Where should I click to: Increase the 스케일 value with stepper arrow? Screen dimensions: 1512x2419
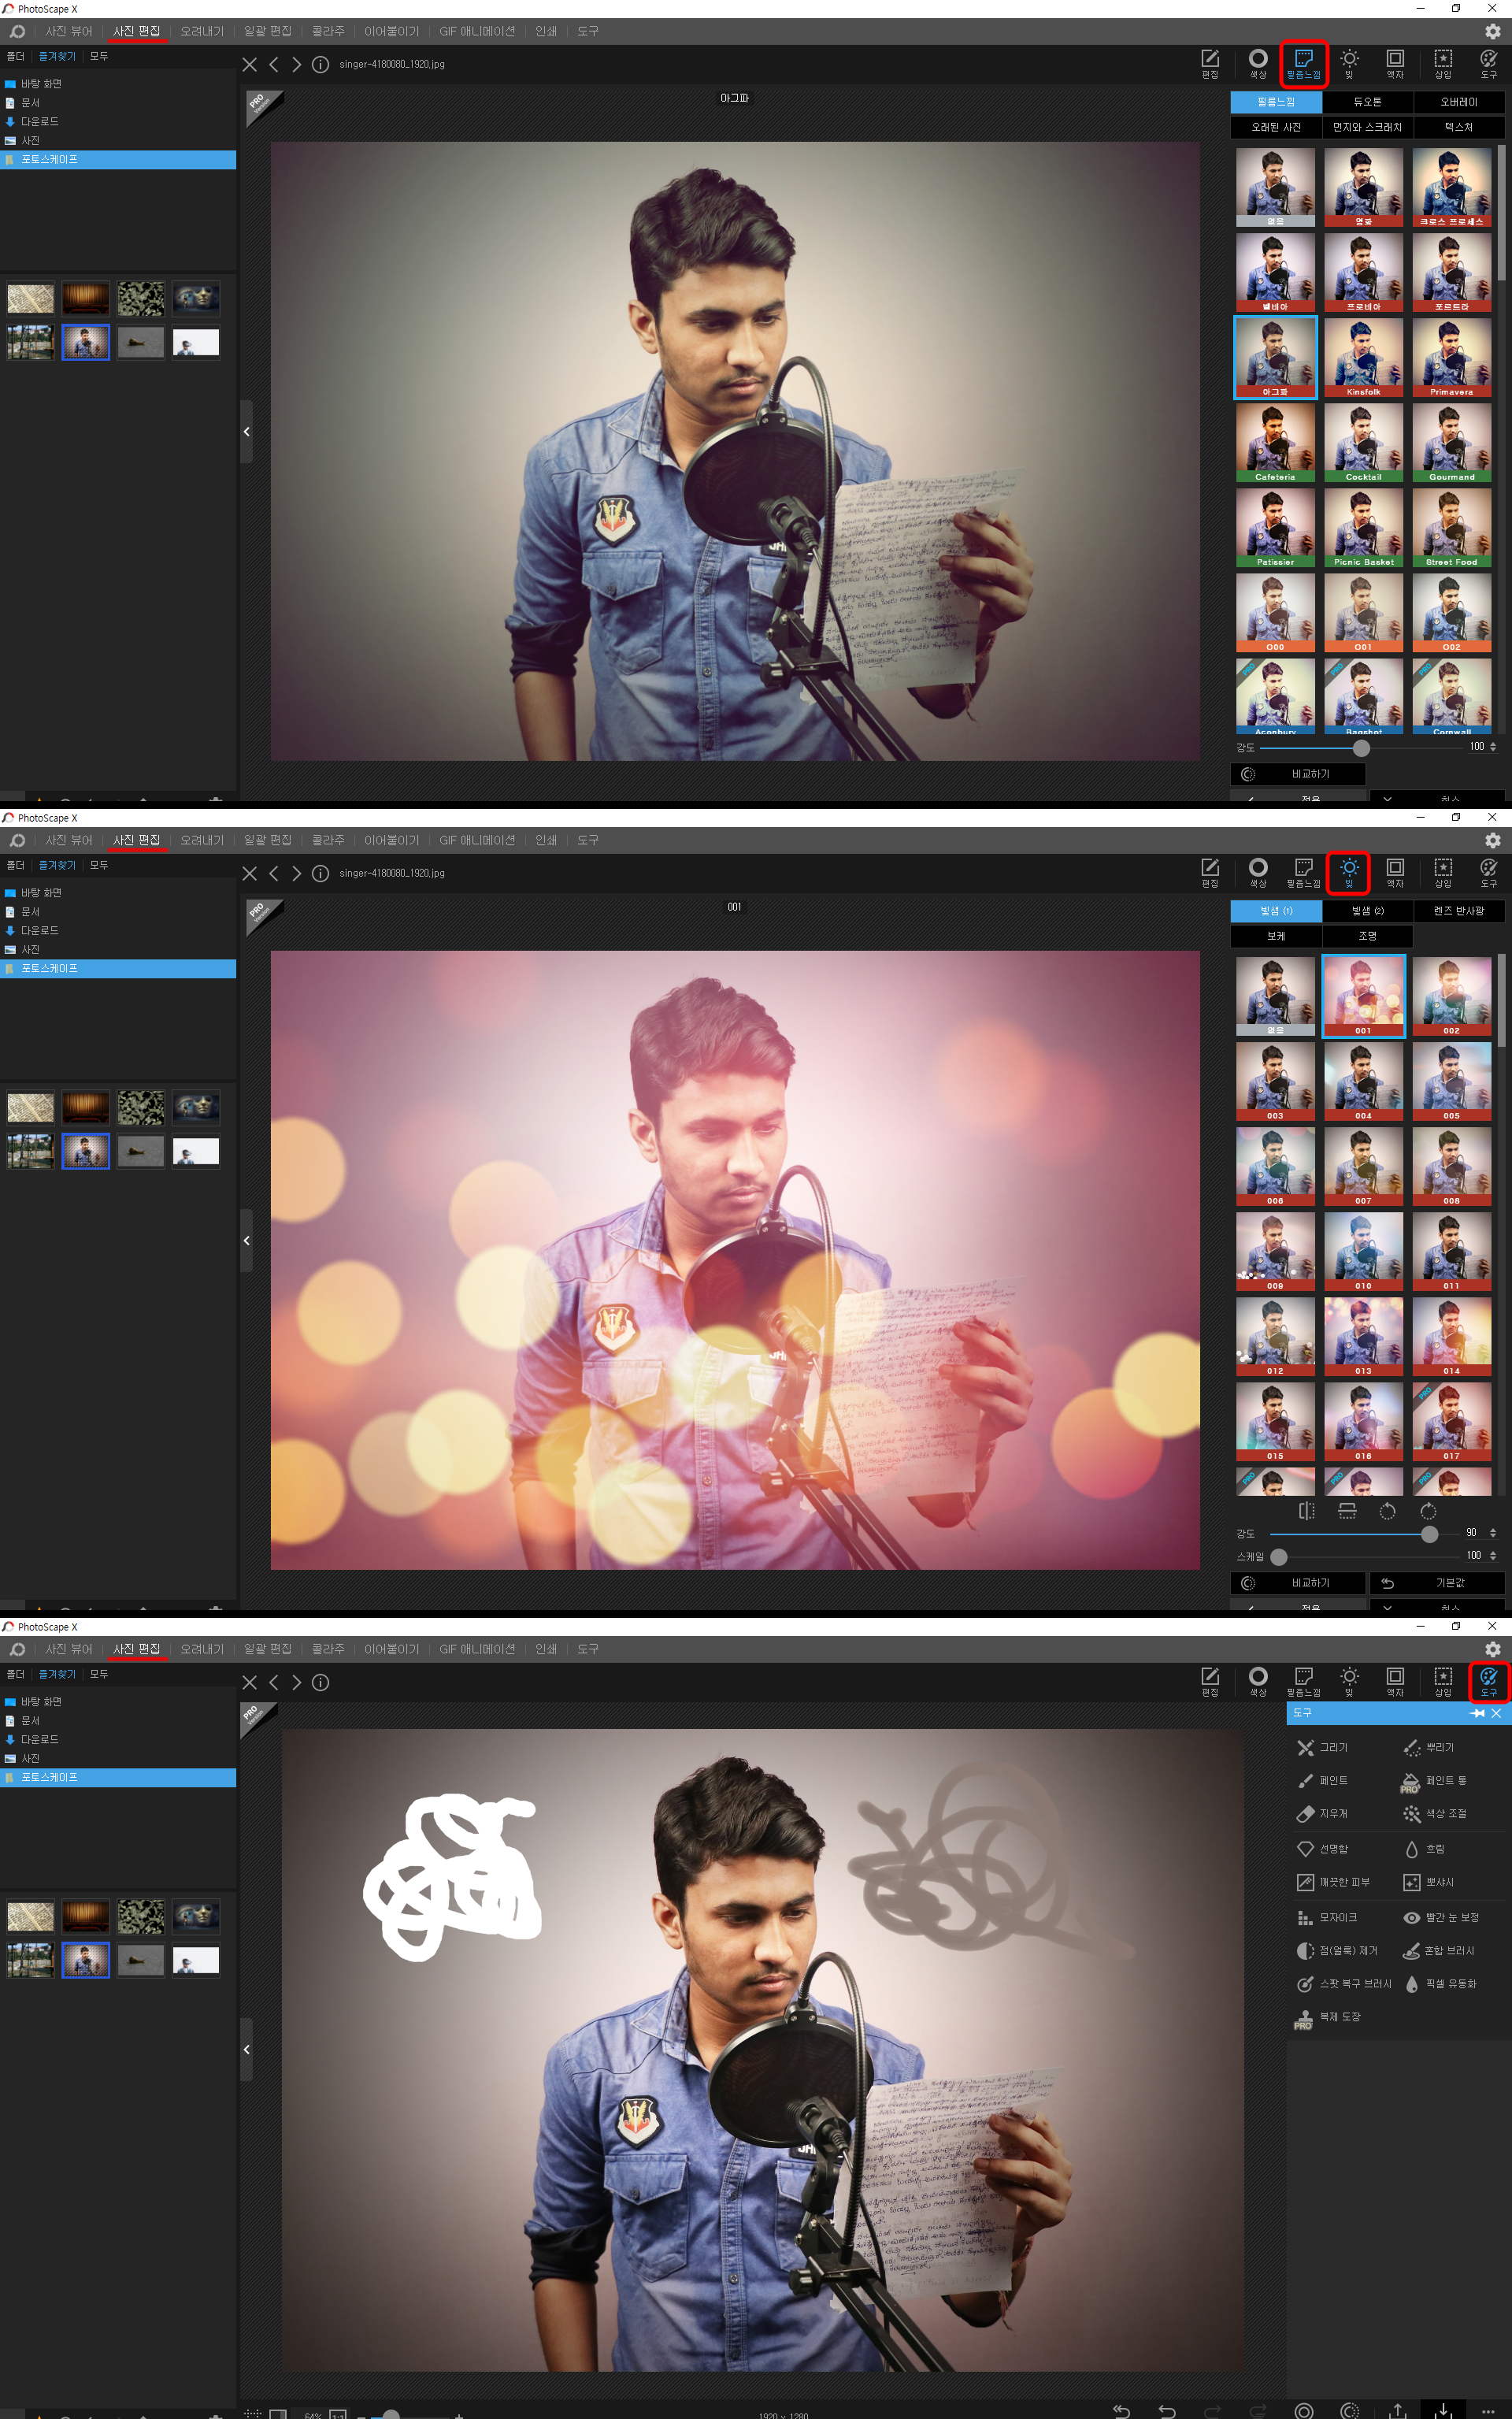click(1493, 1552)
